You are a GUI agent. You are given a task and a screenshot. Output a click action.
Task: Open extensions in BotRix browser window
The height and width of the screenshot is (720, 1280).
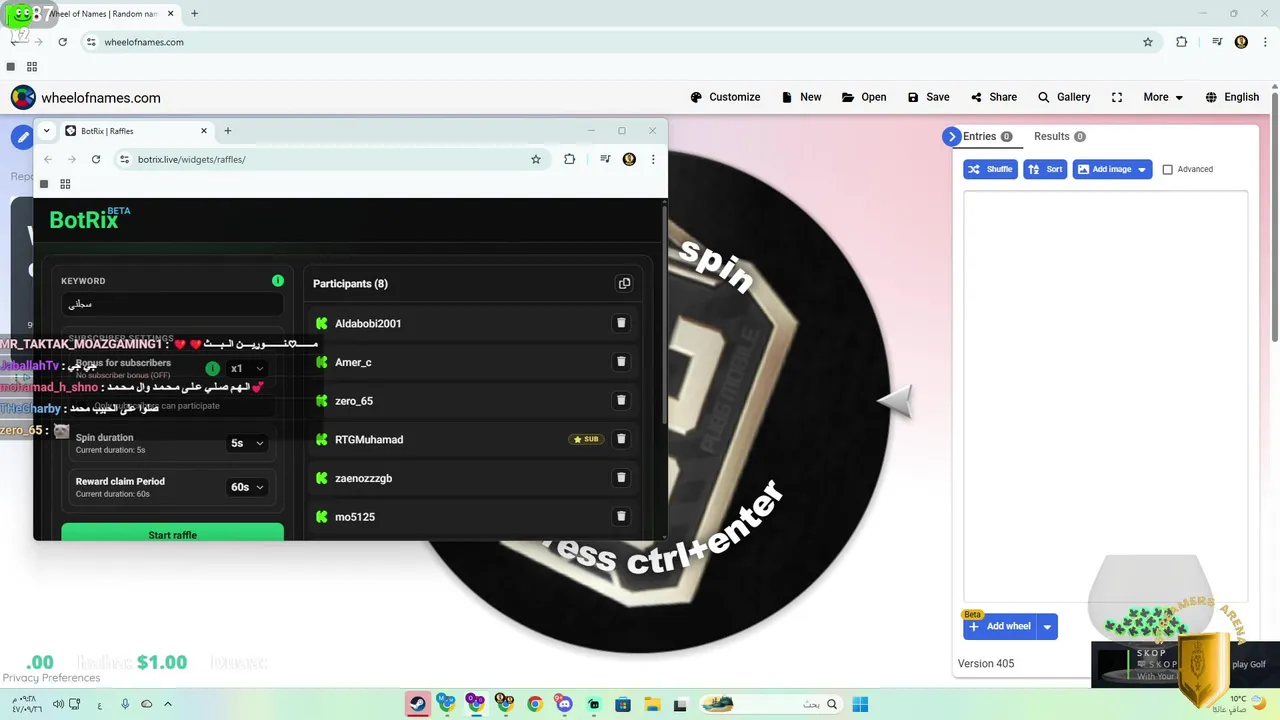[x=569, y=159]
